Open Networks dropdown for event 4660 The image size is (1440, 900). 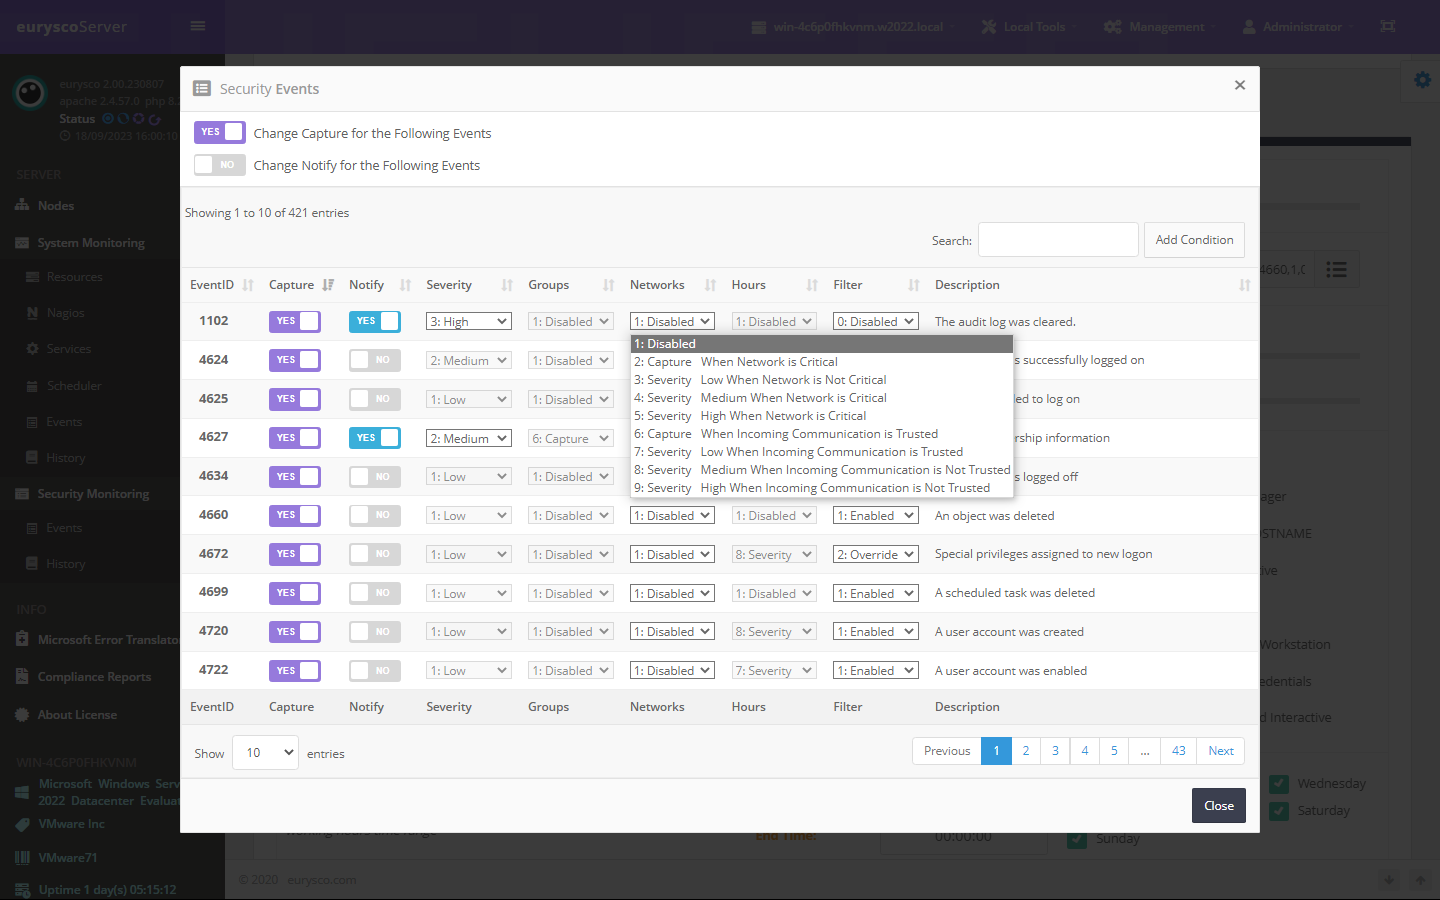672,515
